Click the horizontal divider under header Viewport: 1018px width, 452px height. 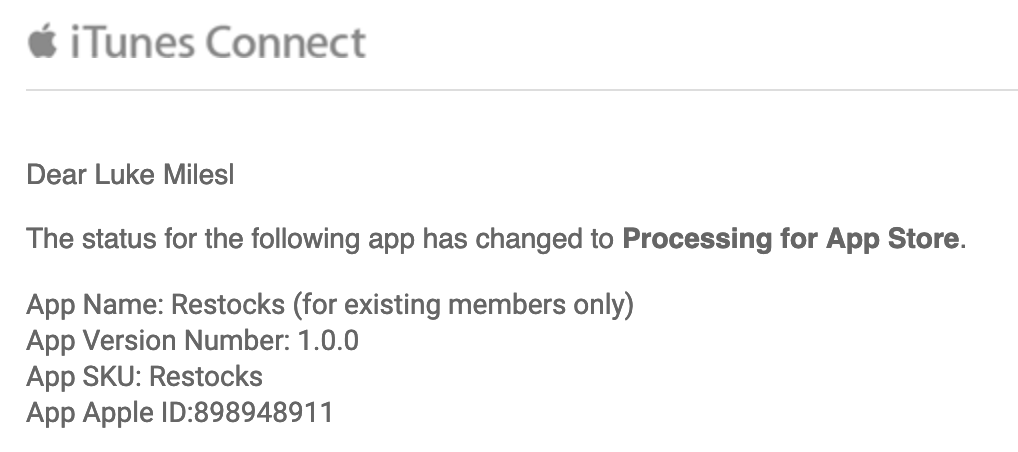click(522, 90)
